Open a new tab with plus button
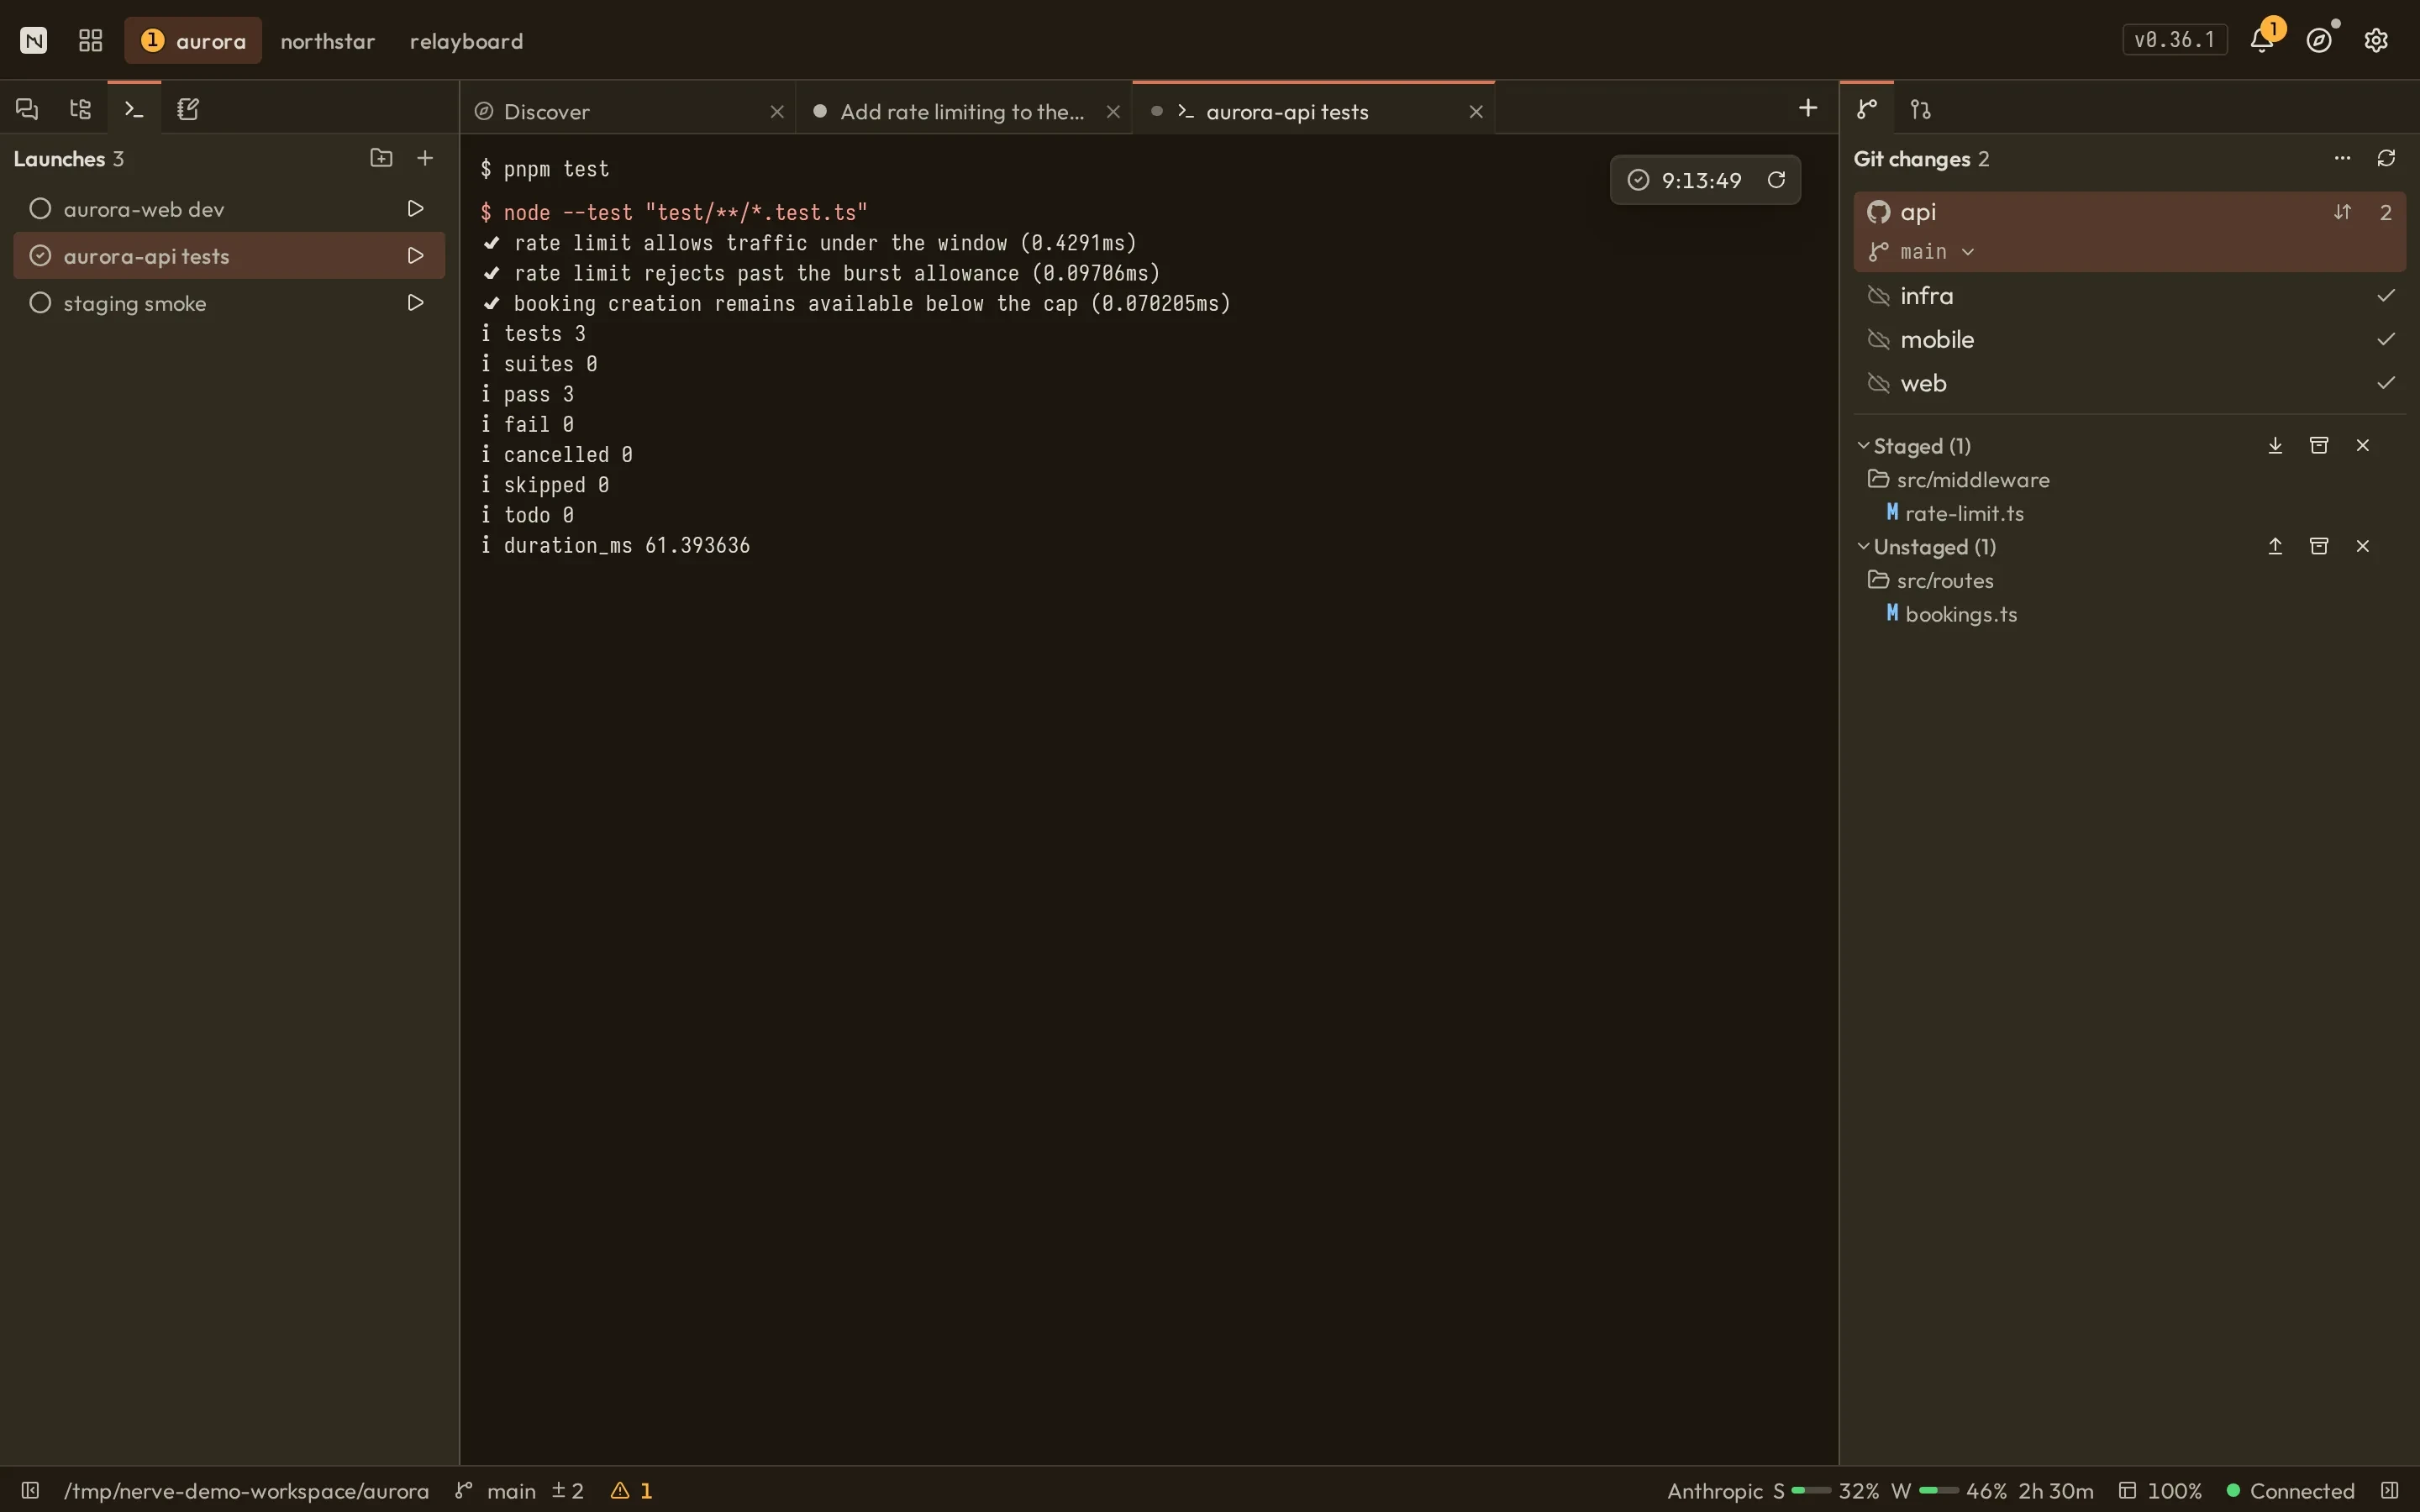2420x1512 pixels. (1808, 108)
